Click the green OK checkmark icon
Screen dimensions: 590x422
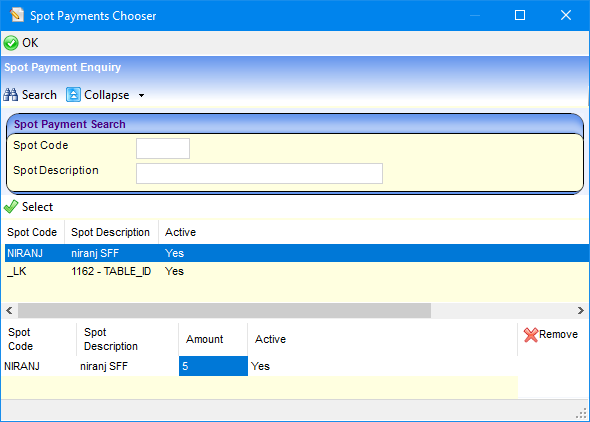pos(11,43)
